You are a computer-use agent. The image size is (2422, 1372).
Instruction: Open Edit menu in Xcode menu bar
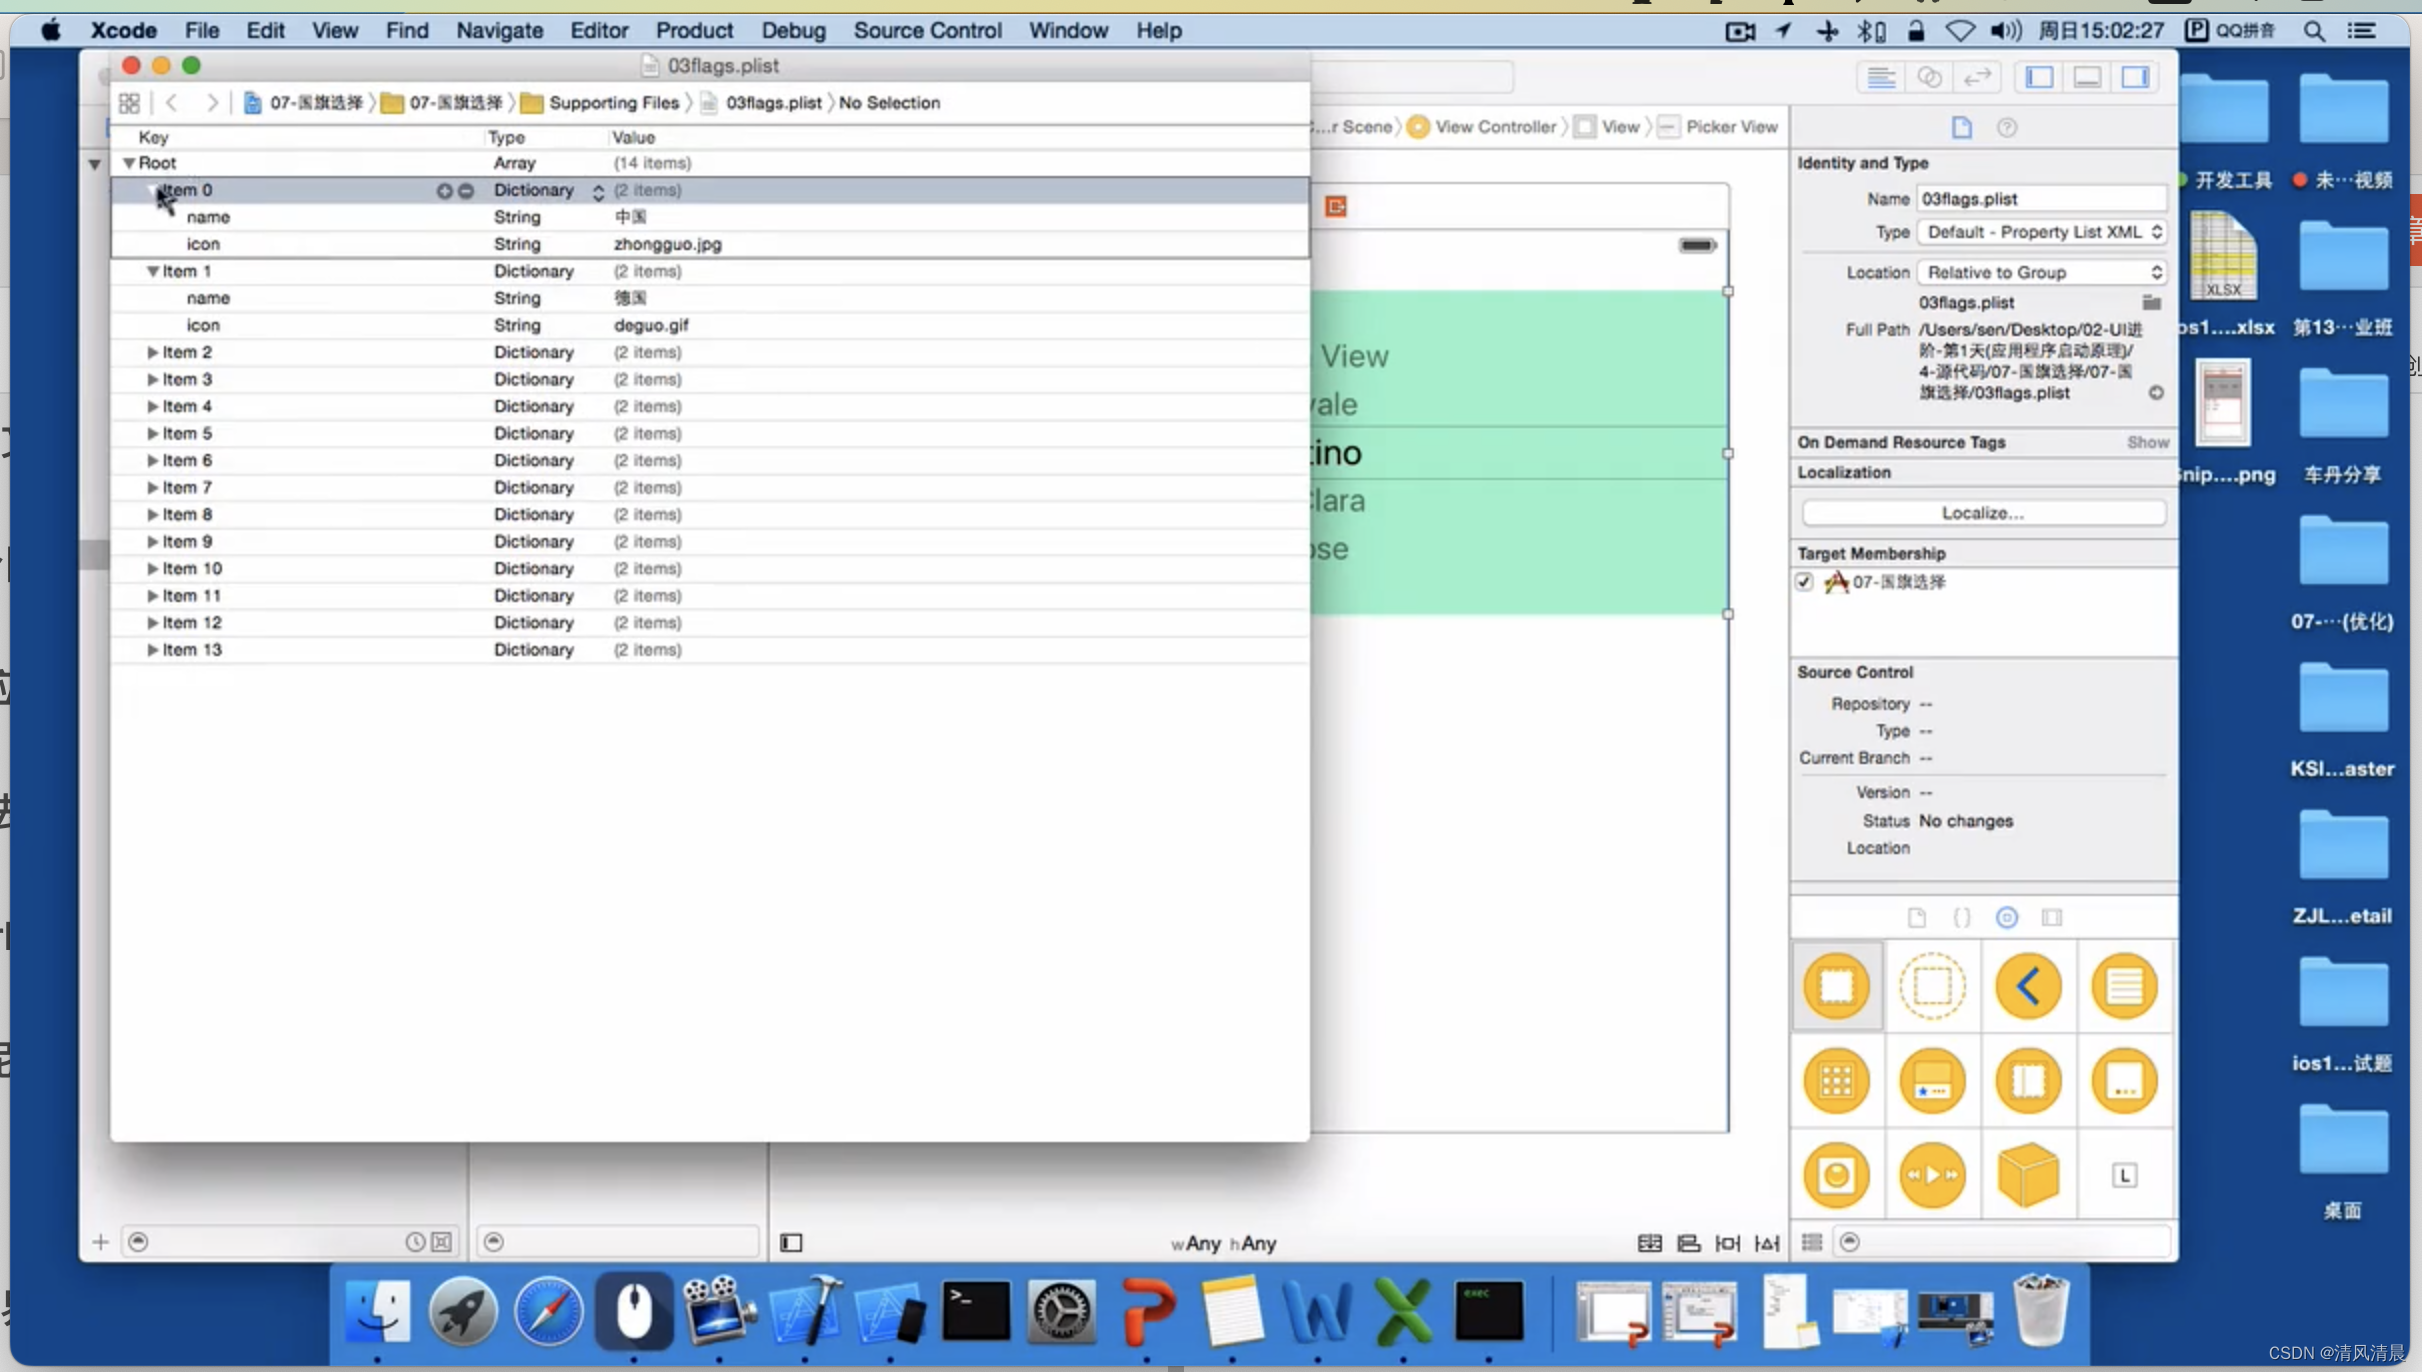pos(264,28)
